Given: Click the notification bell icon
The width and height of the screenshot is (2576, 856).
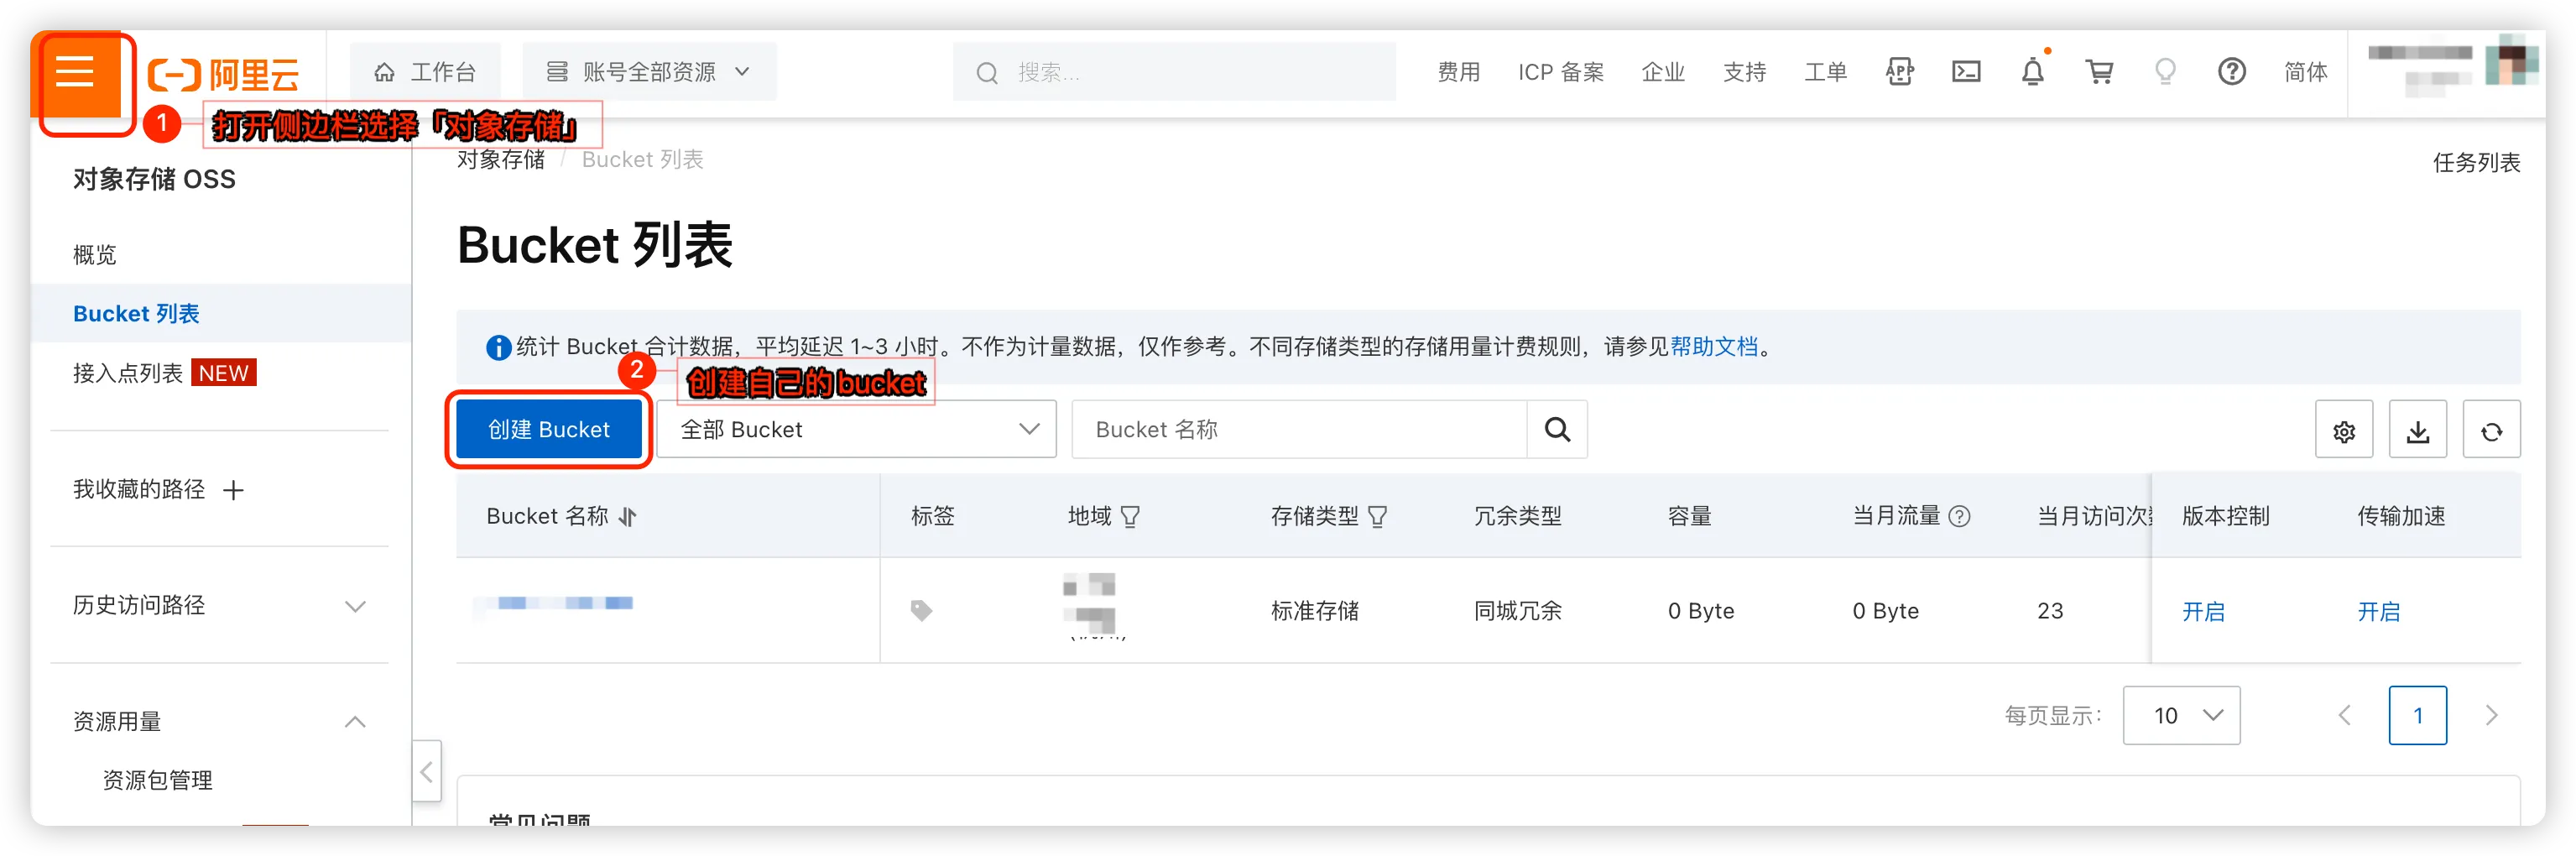Looking at the screenshot, I should pyautogui.click(x=2032, y=72).
